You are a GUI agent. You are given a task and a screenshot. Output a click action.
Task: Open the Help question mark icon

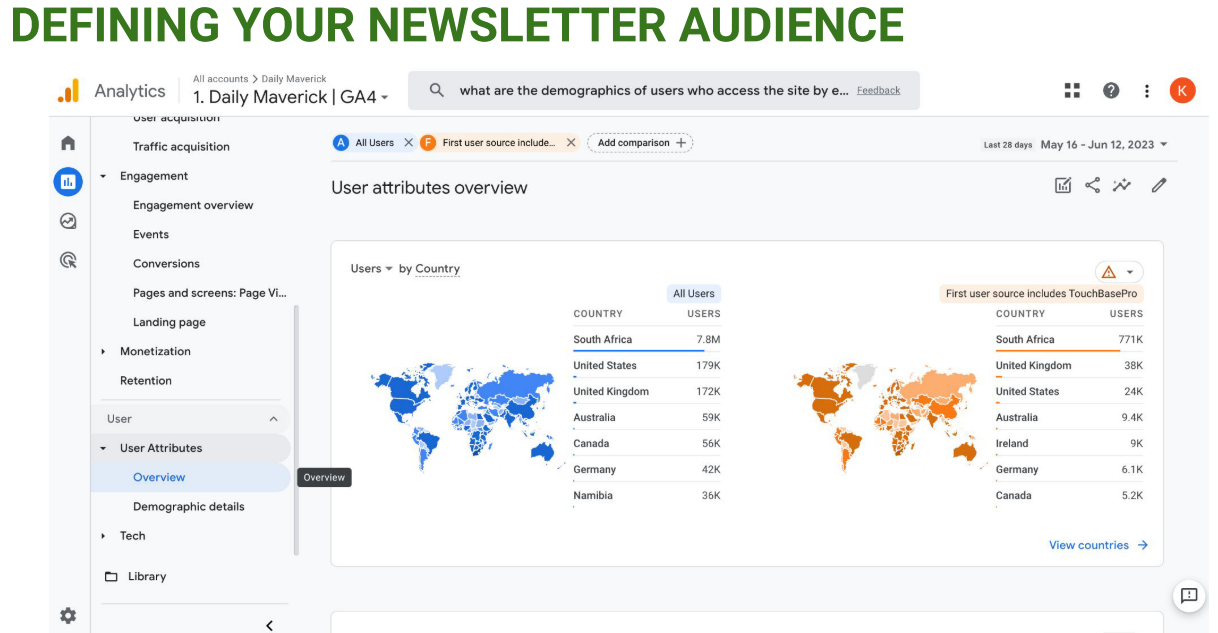[1111, 91]
